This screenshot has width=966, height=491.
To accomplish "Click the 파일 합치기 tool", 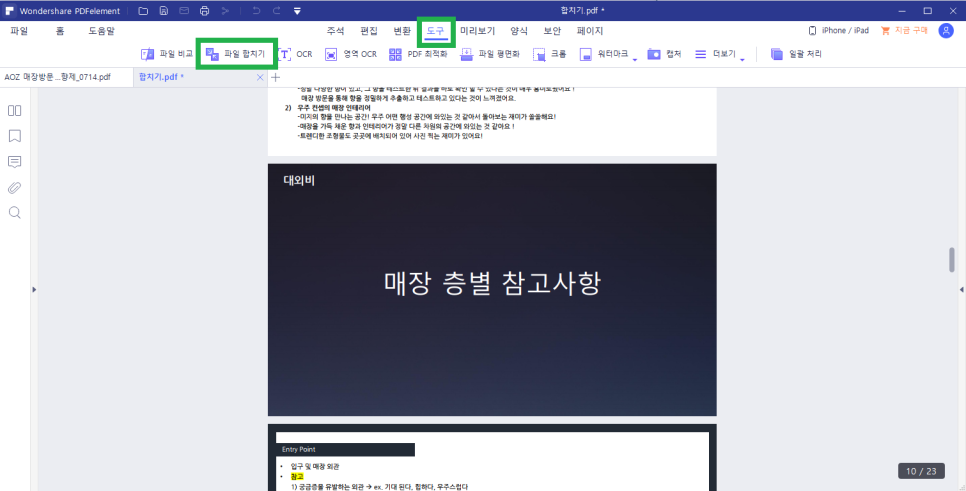I will [235, 54].
